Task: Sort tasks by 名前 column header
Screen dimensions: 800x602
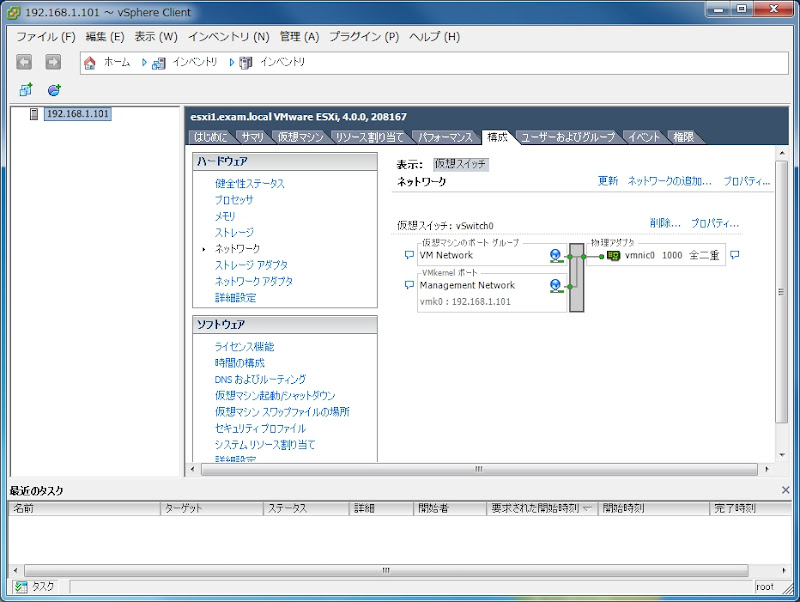Action: pos(84,509)
